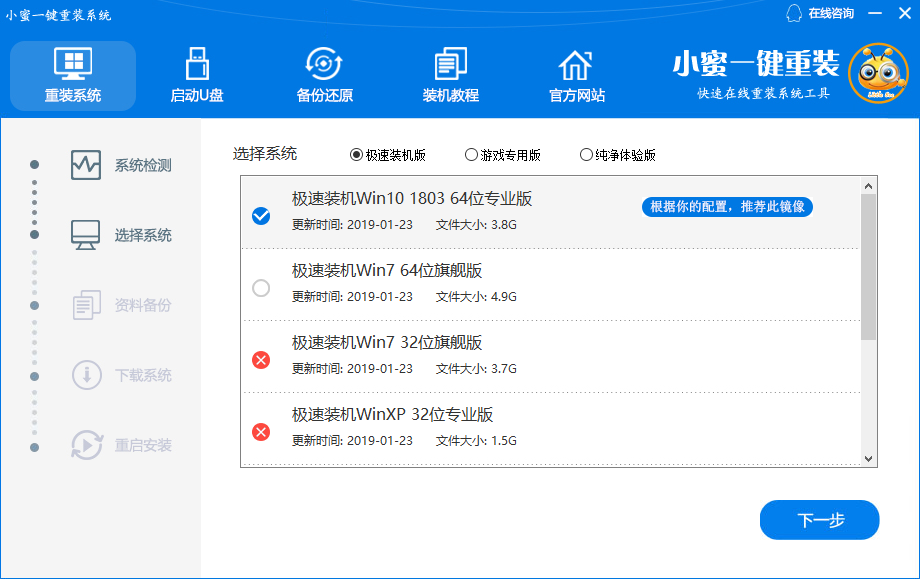Select the Win10 1803 list entry
This screenshot has height=579, width=920.
point(450,210)
